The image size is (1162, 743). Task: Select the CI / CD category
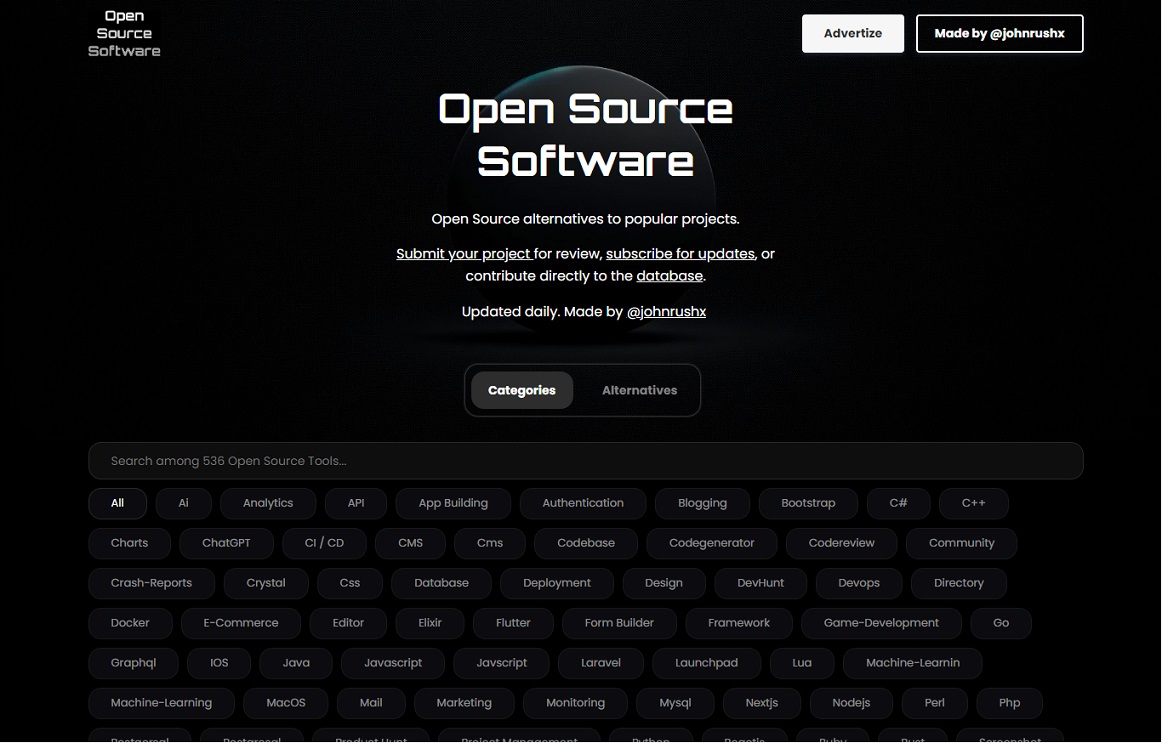(x=324, y=543)
